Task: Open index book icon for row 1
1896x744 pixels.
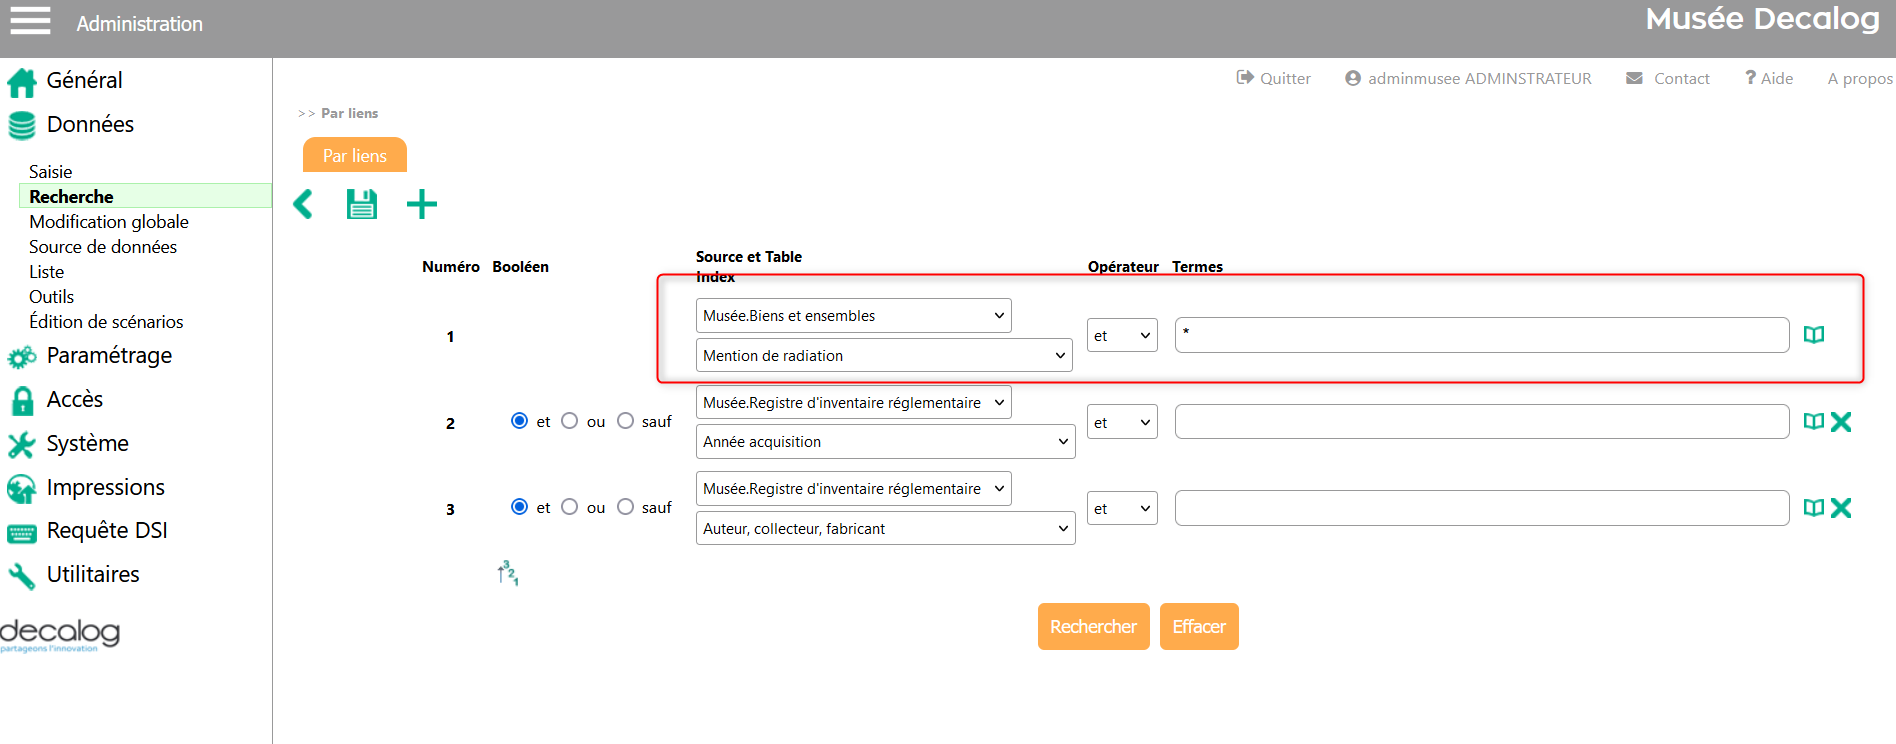Action: (1813, 335)
